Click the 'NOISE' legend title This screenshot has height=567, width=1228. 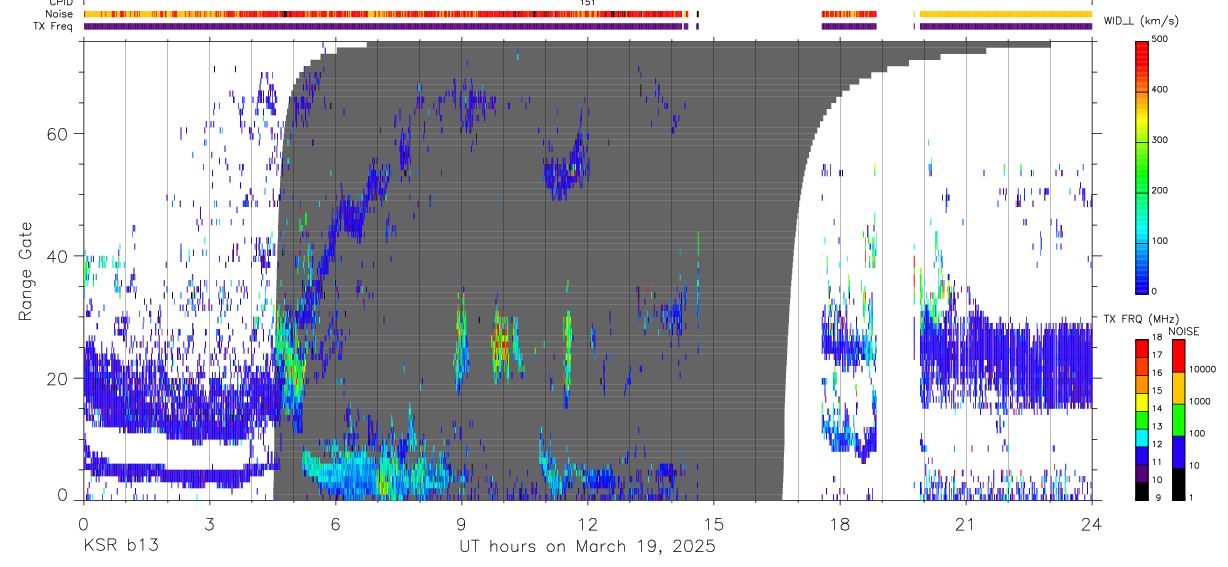(1186, 331)
